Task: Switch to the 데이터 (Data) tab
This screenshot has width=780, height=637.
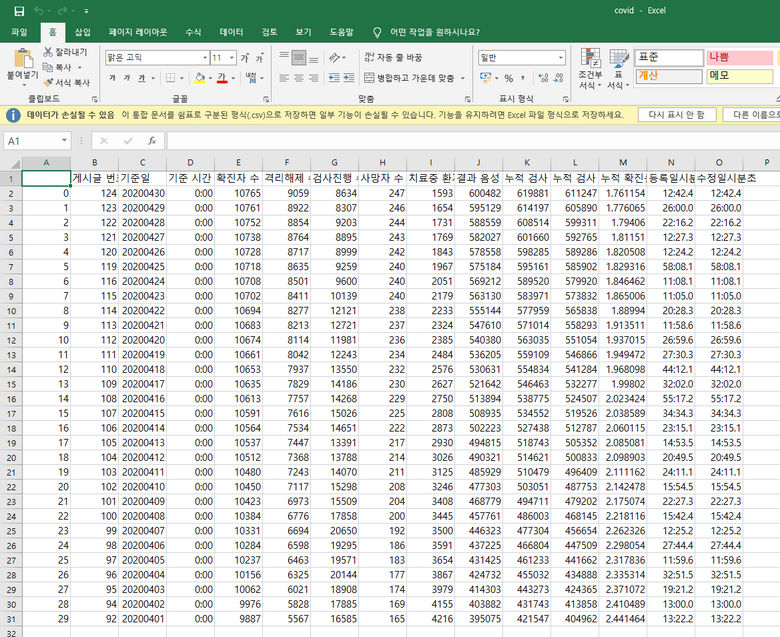Action: (231, 32)
